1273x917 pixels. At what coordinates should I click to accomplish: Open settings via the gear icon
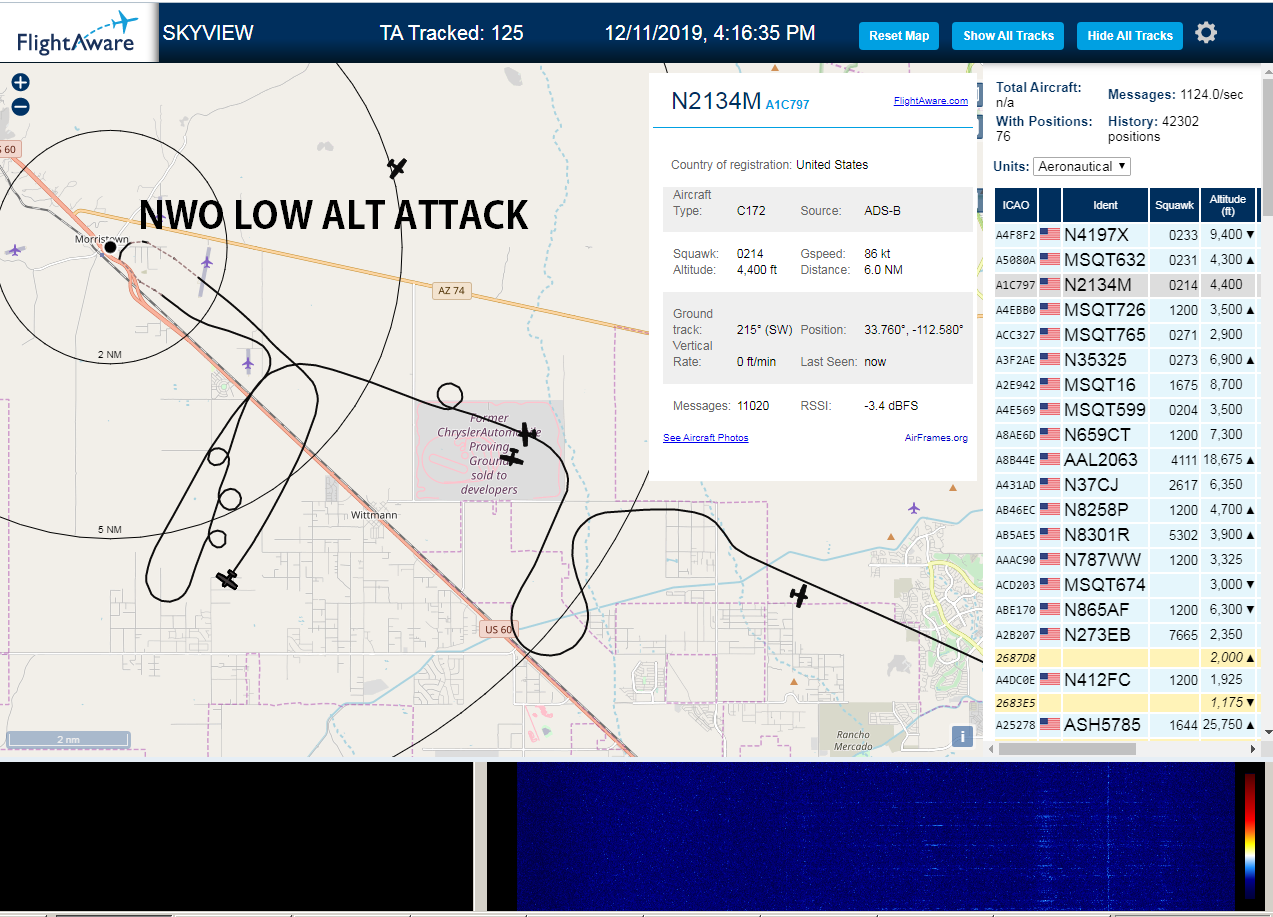(x=1206, y=33)
